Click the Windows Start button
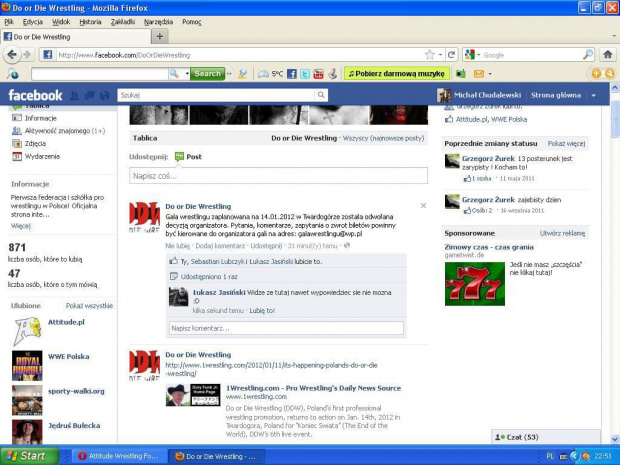This screenshot has width=620, height=465. pyautogui.click(x=29, y=456)
